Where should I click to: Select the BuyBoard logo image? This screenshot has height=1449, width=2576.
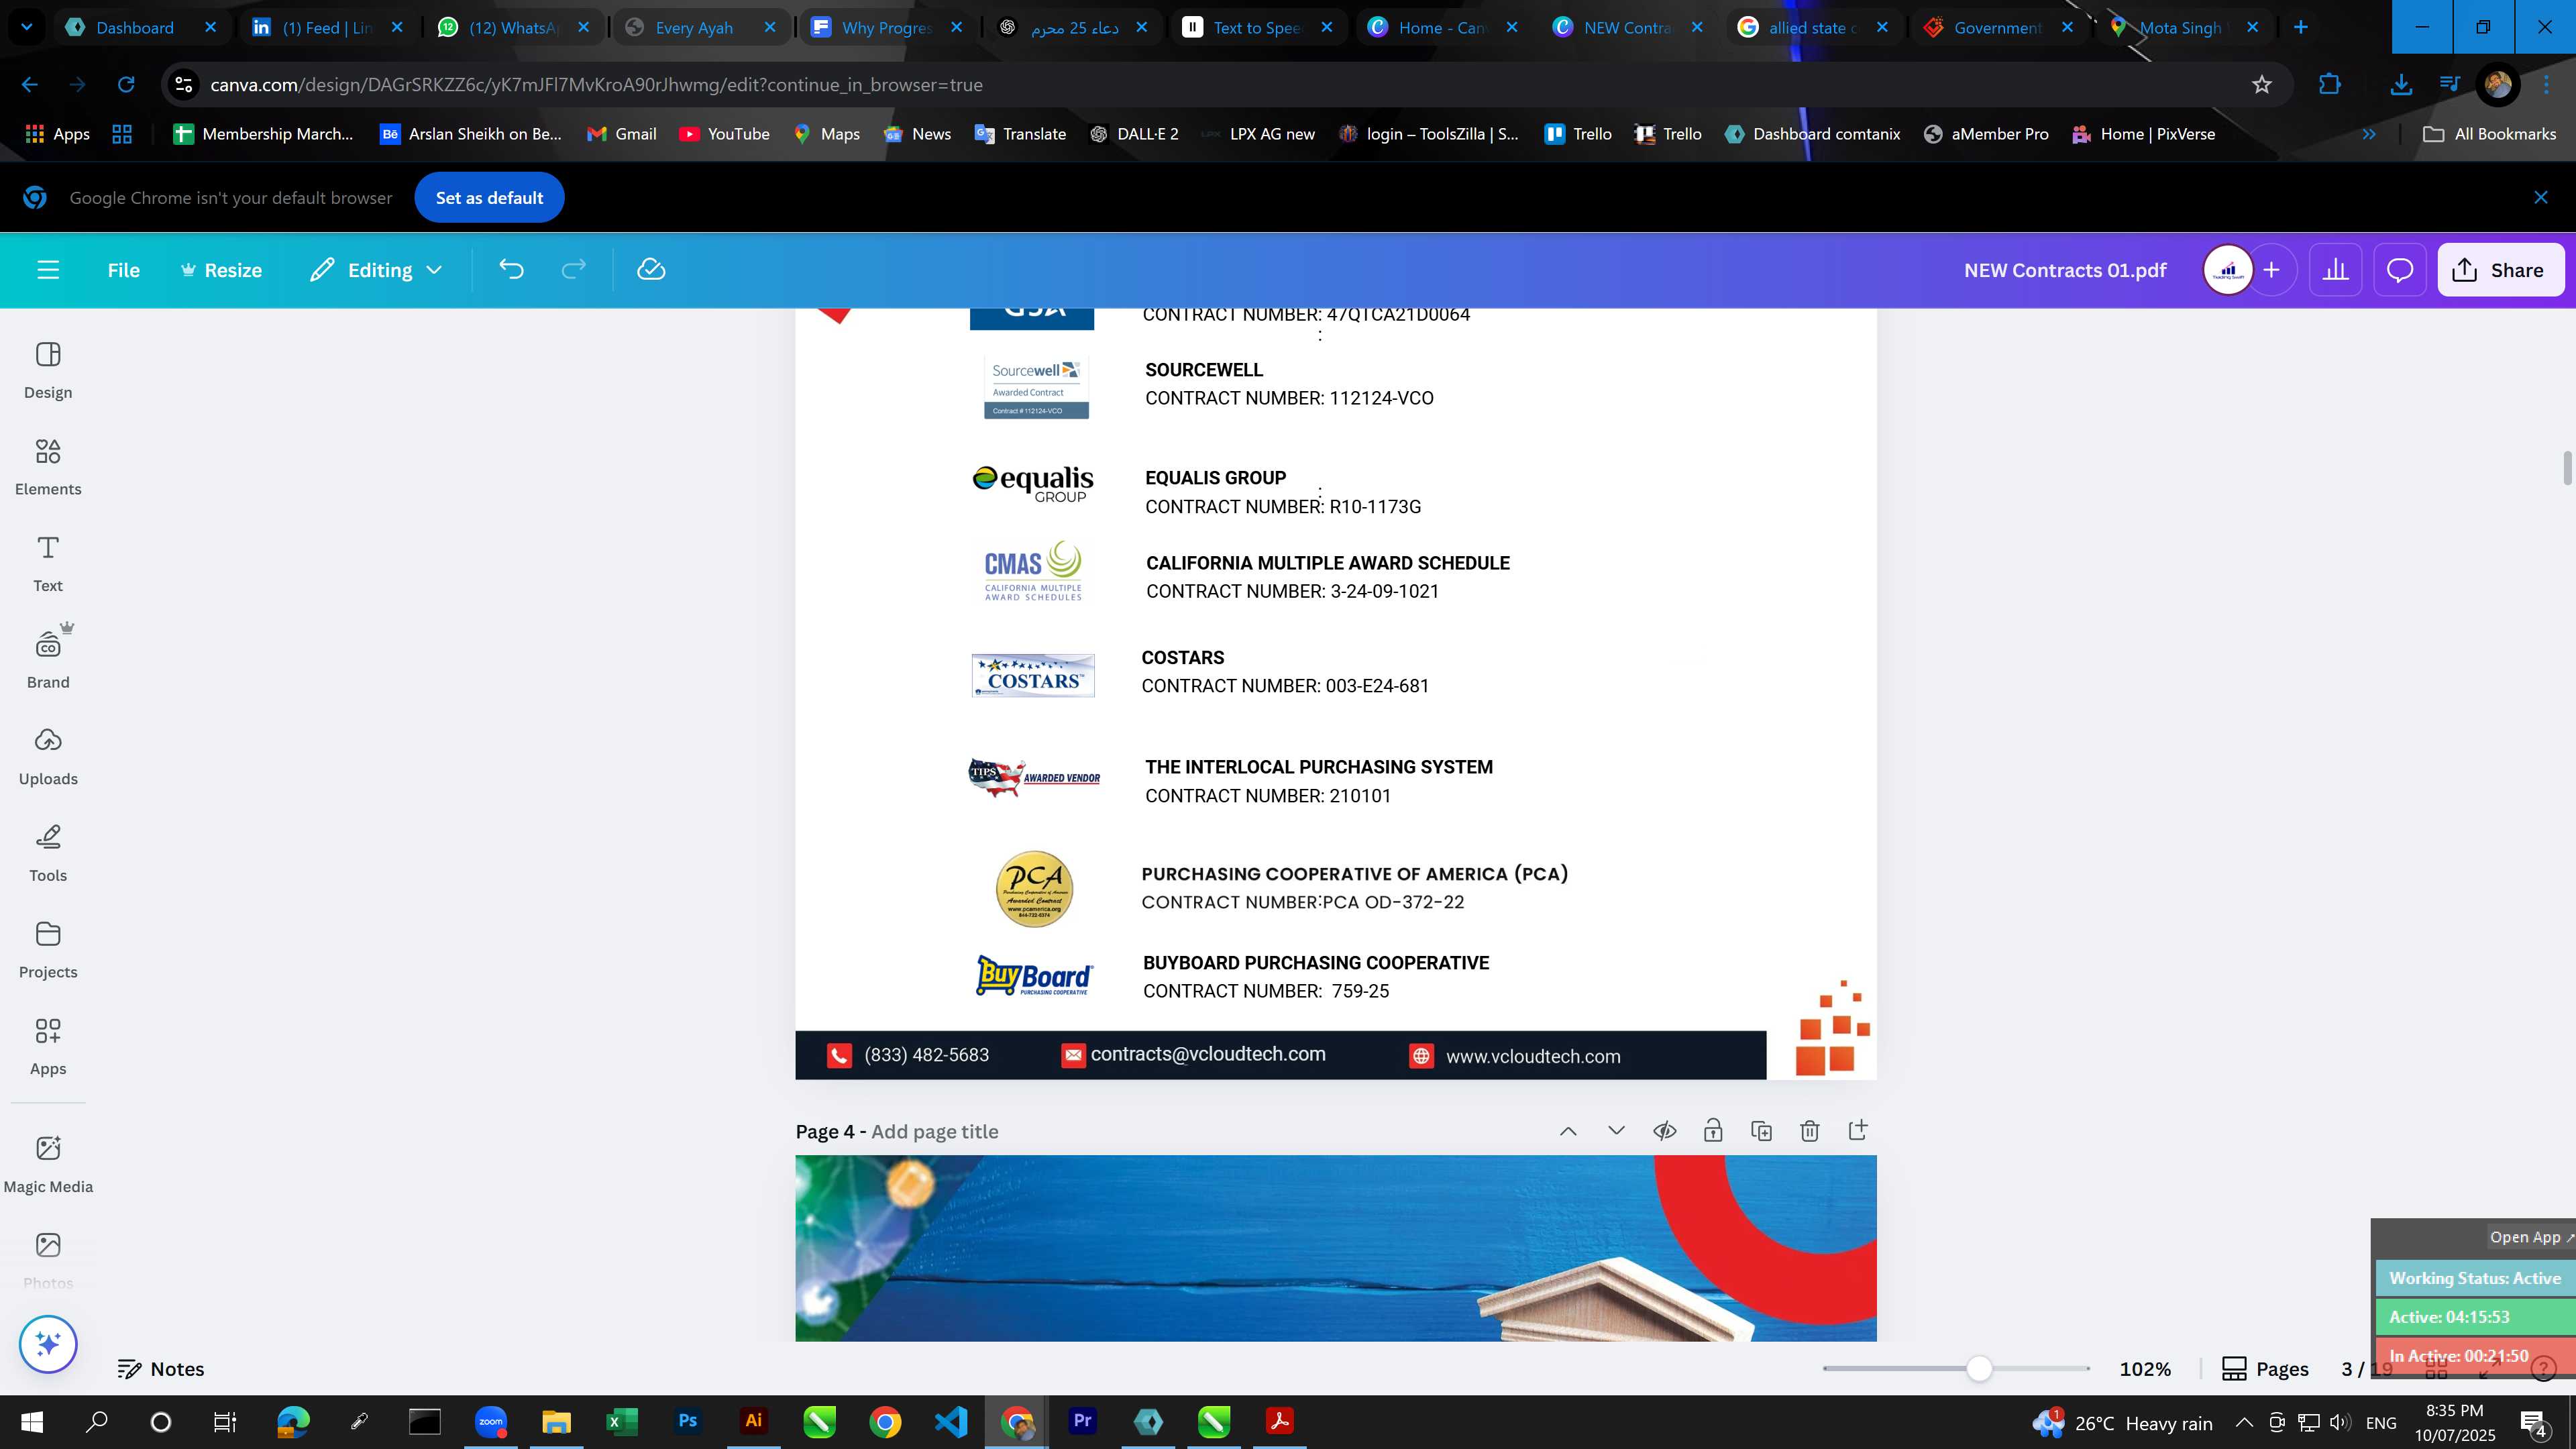1034,976
